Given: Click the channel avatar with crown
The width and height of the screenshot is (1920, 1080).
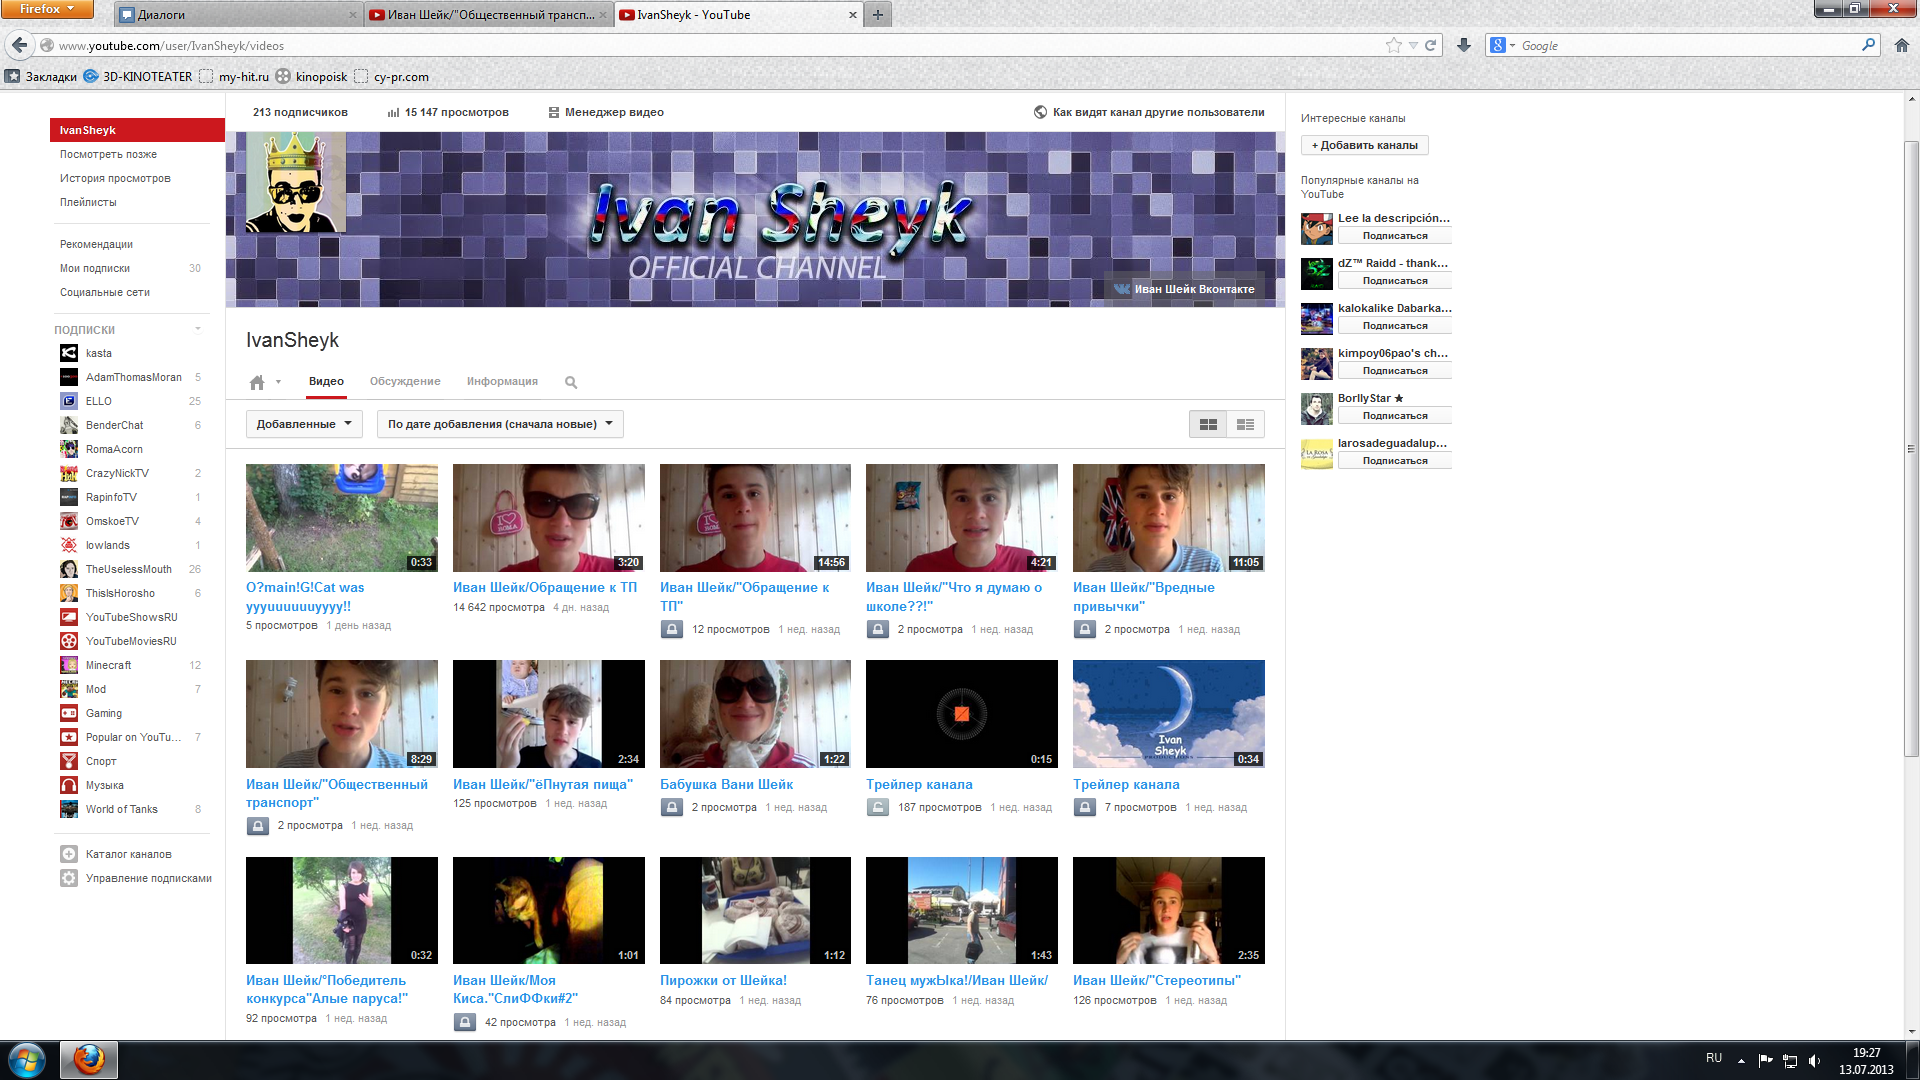Looking at the screenshot, I should (x=296, y=183).
